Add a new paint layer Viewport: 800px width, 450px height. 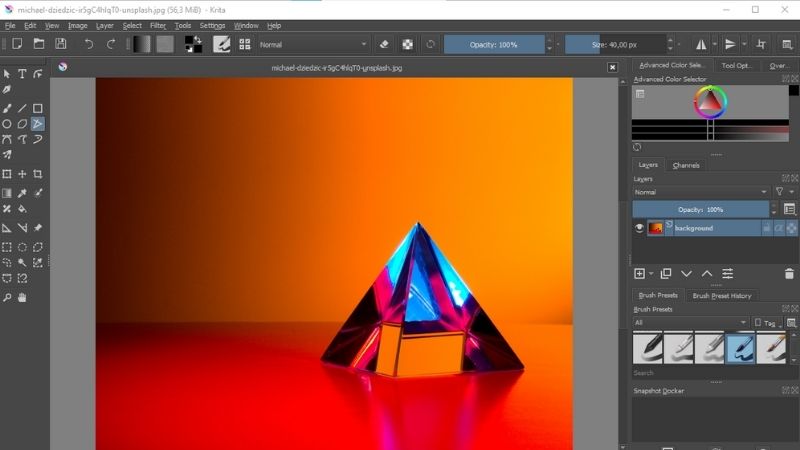tap(639, 274)
